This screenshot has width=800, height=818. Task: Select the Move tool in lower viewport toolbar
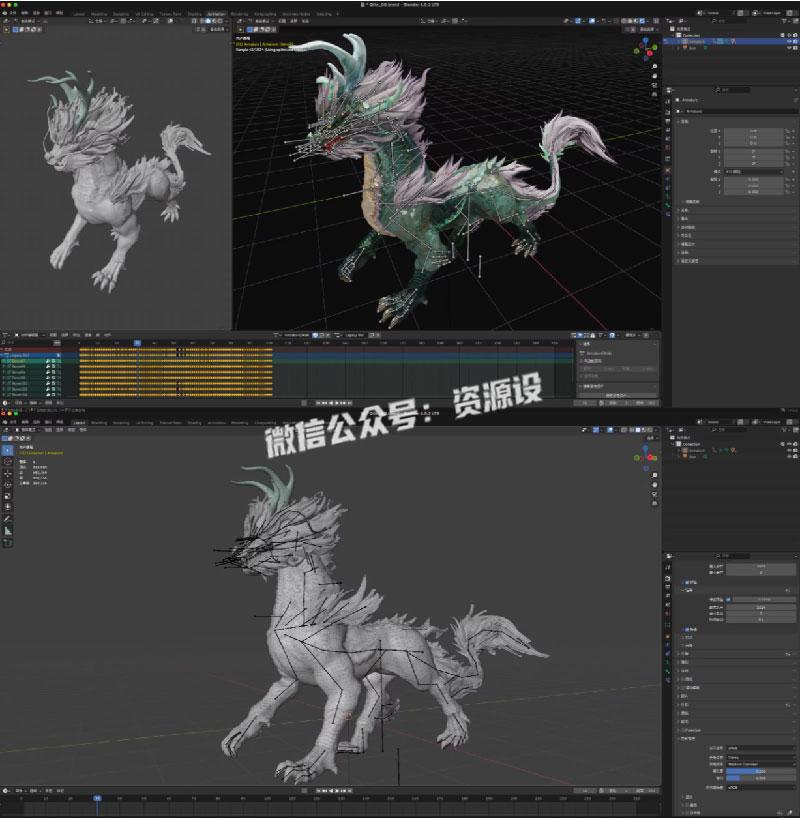click(x=7, y=476)
